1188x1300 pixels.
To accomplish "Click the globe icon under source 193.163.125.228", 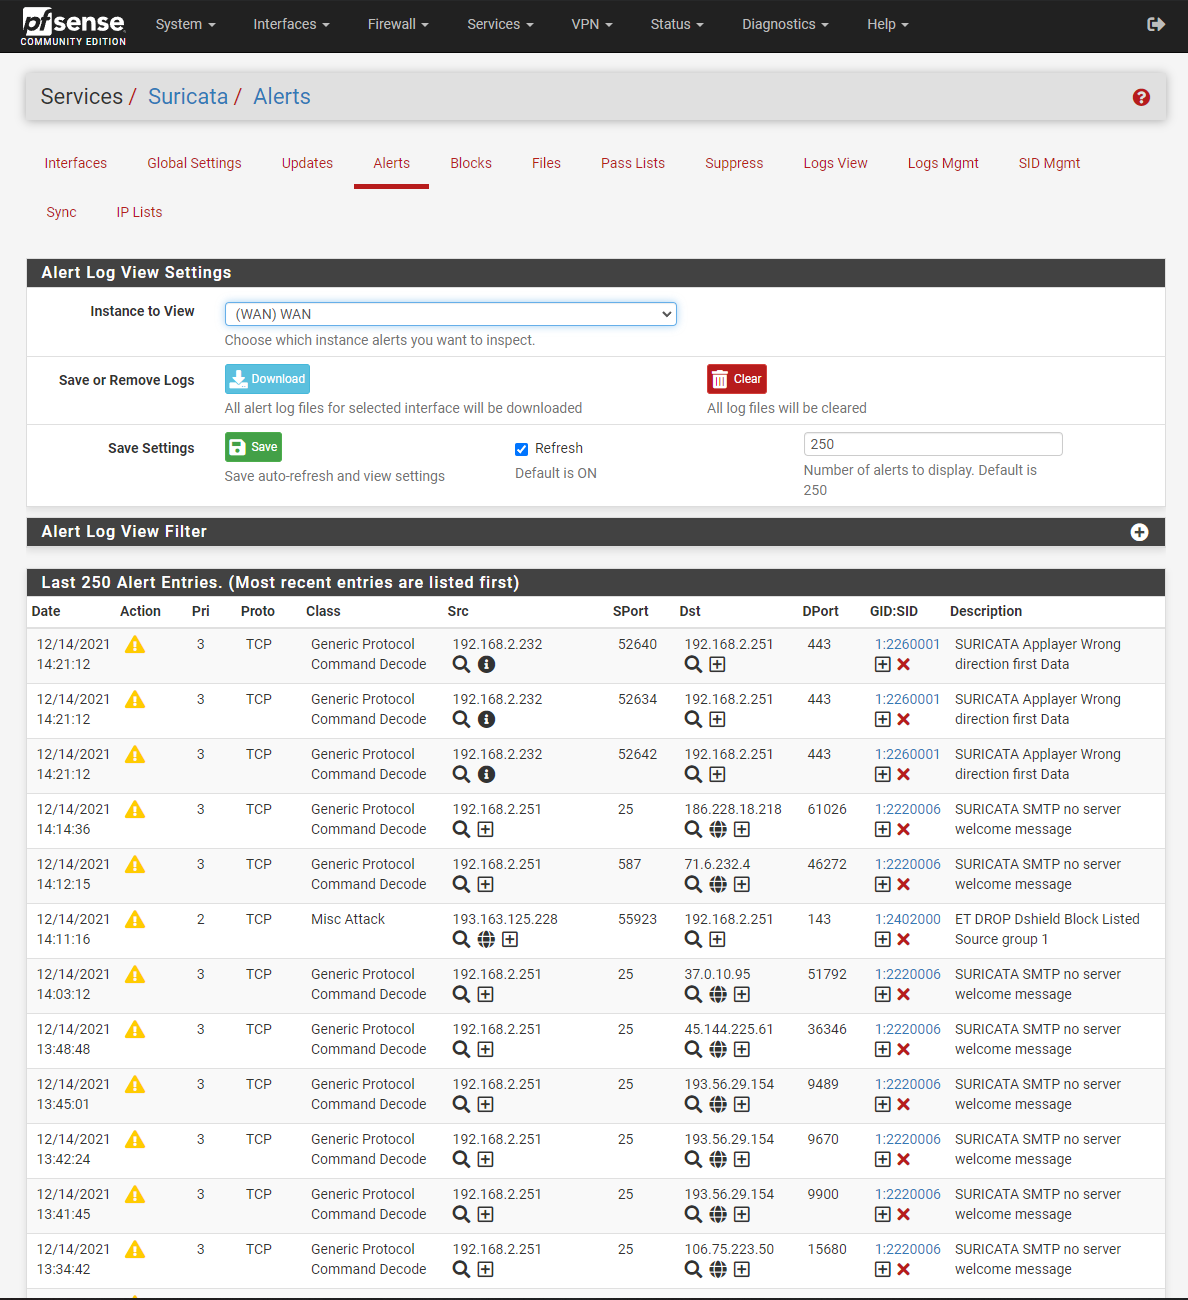I will pos(486,939).
